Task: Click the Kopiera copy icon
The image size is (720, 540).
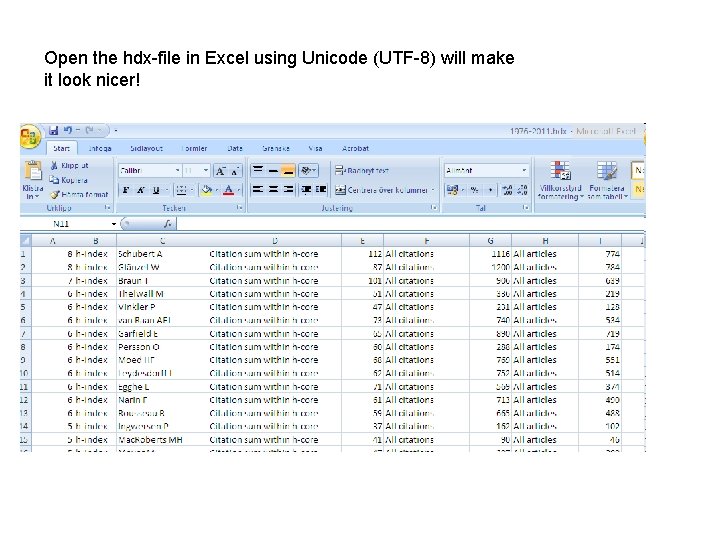Action: click(x=54, y=180)
